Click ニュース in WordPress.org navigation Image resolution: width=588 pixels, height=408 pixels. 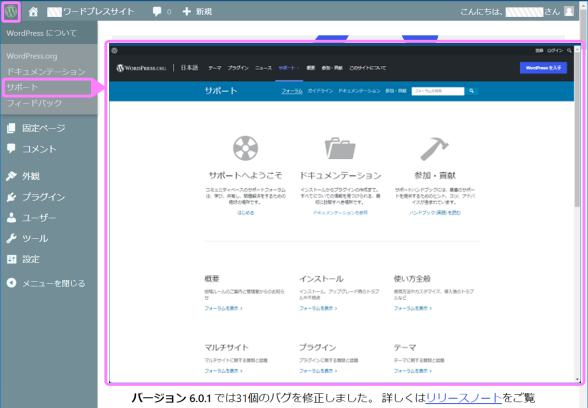(x=263, y=68)
